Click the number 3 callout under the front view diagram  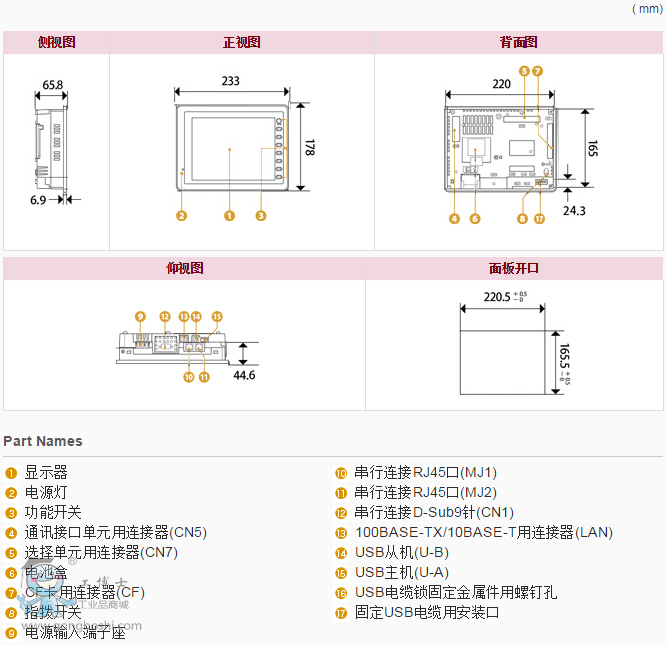tap(261, 215)
